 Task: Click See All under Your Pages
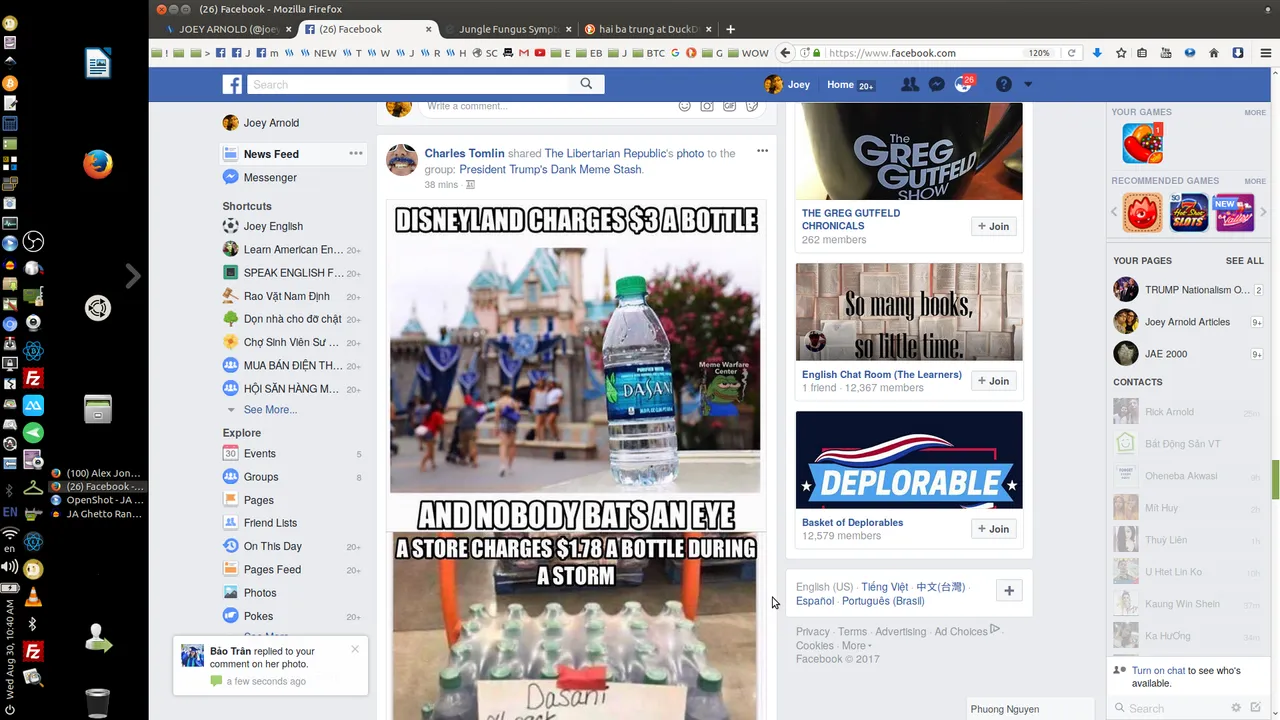tap(1245, 261)
